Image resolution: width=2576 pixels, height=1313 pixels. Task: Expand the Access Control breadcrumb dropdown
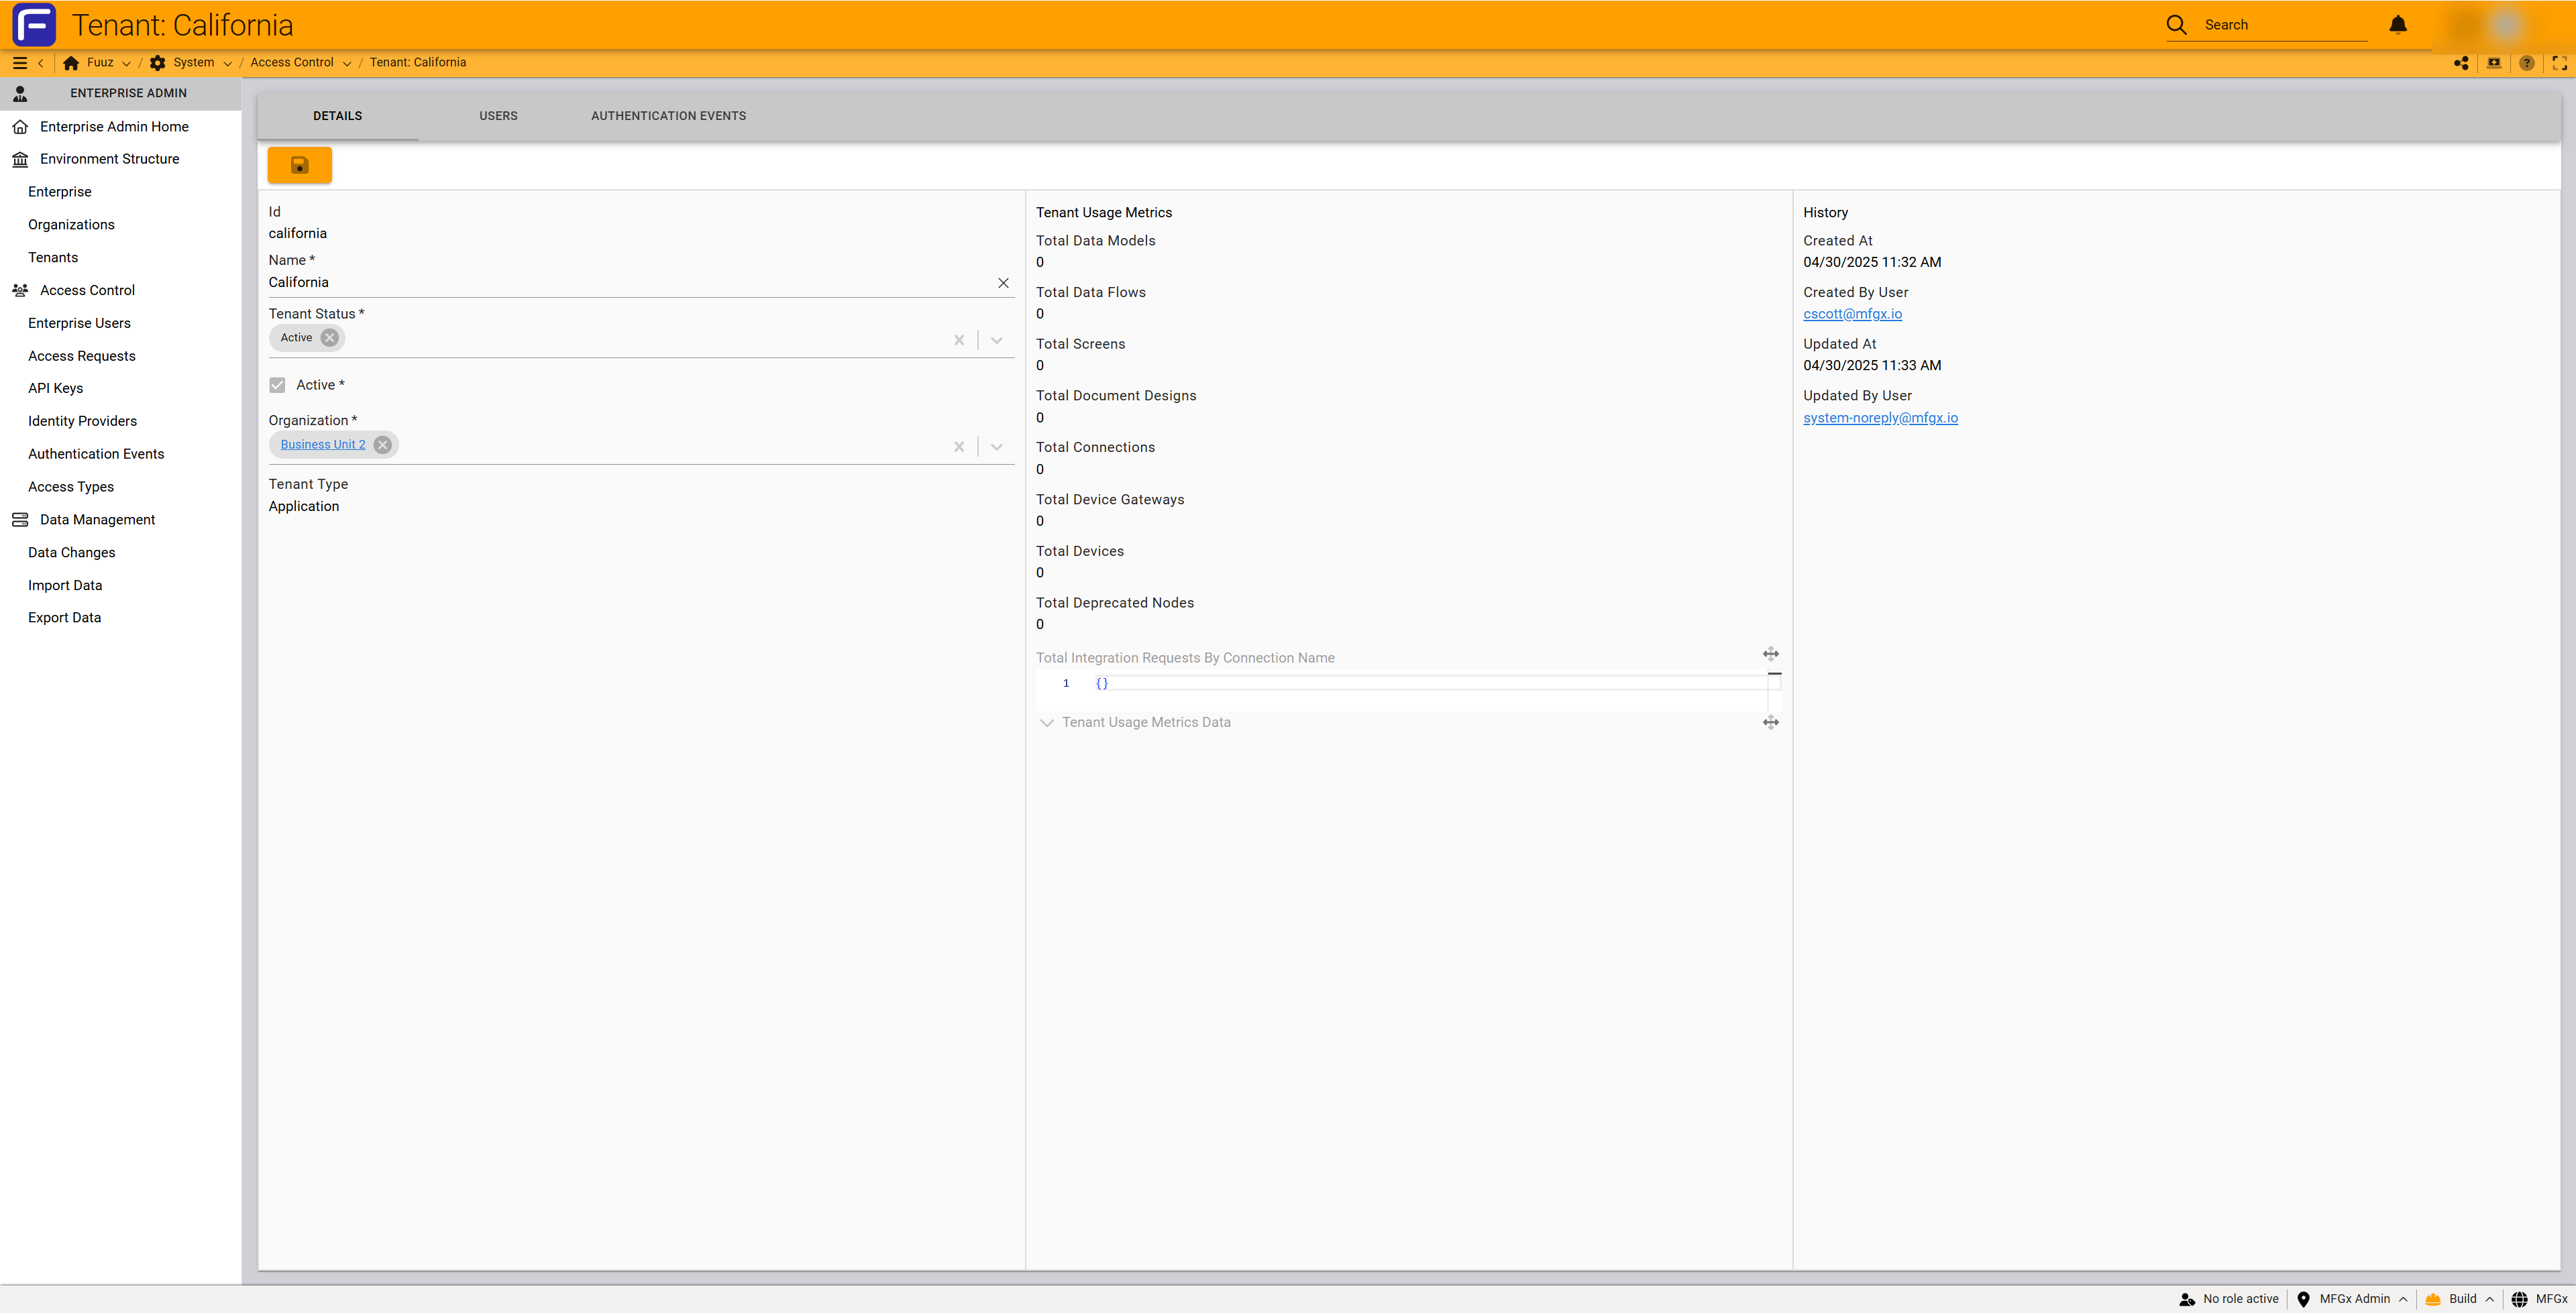(346, 63)
